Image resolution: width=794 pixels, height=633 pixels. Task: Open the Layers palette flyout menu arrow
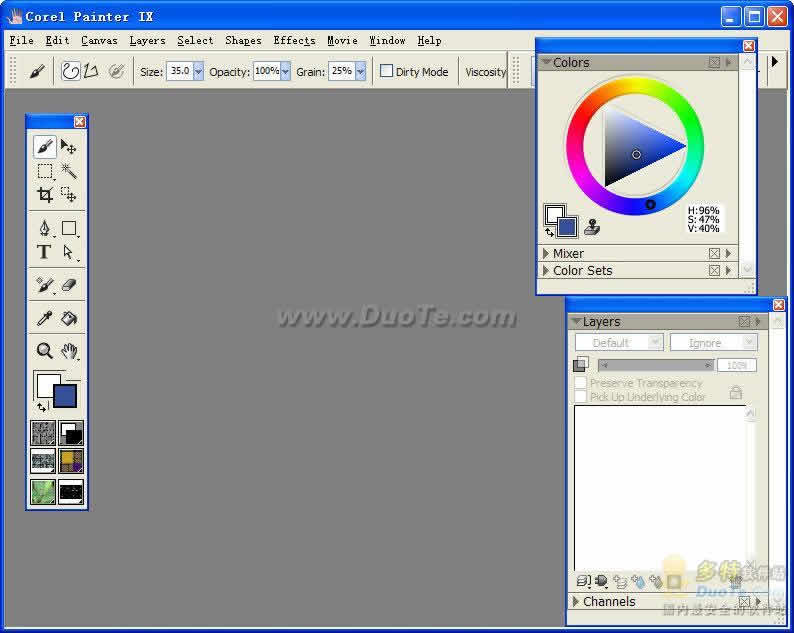(758, 322)
